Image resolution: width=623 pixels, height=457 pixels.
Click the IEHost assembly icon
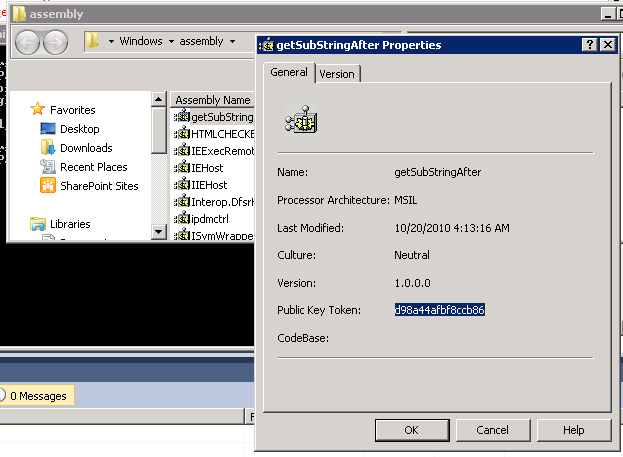pos(182,167)
